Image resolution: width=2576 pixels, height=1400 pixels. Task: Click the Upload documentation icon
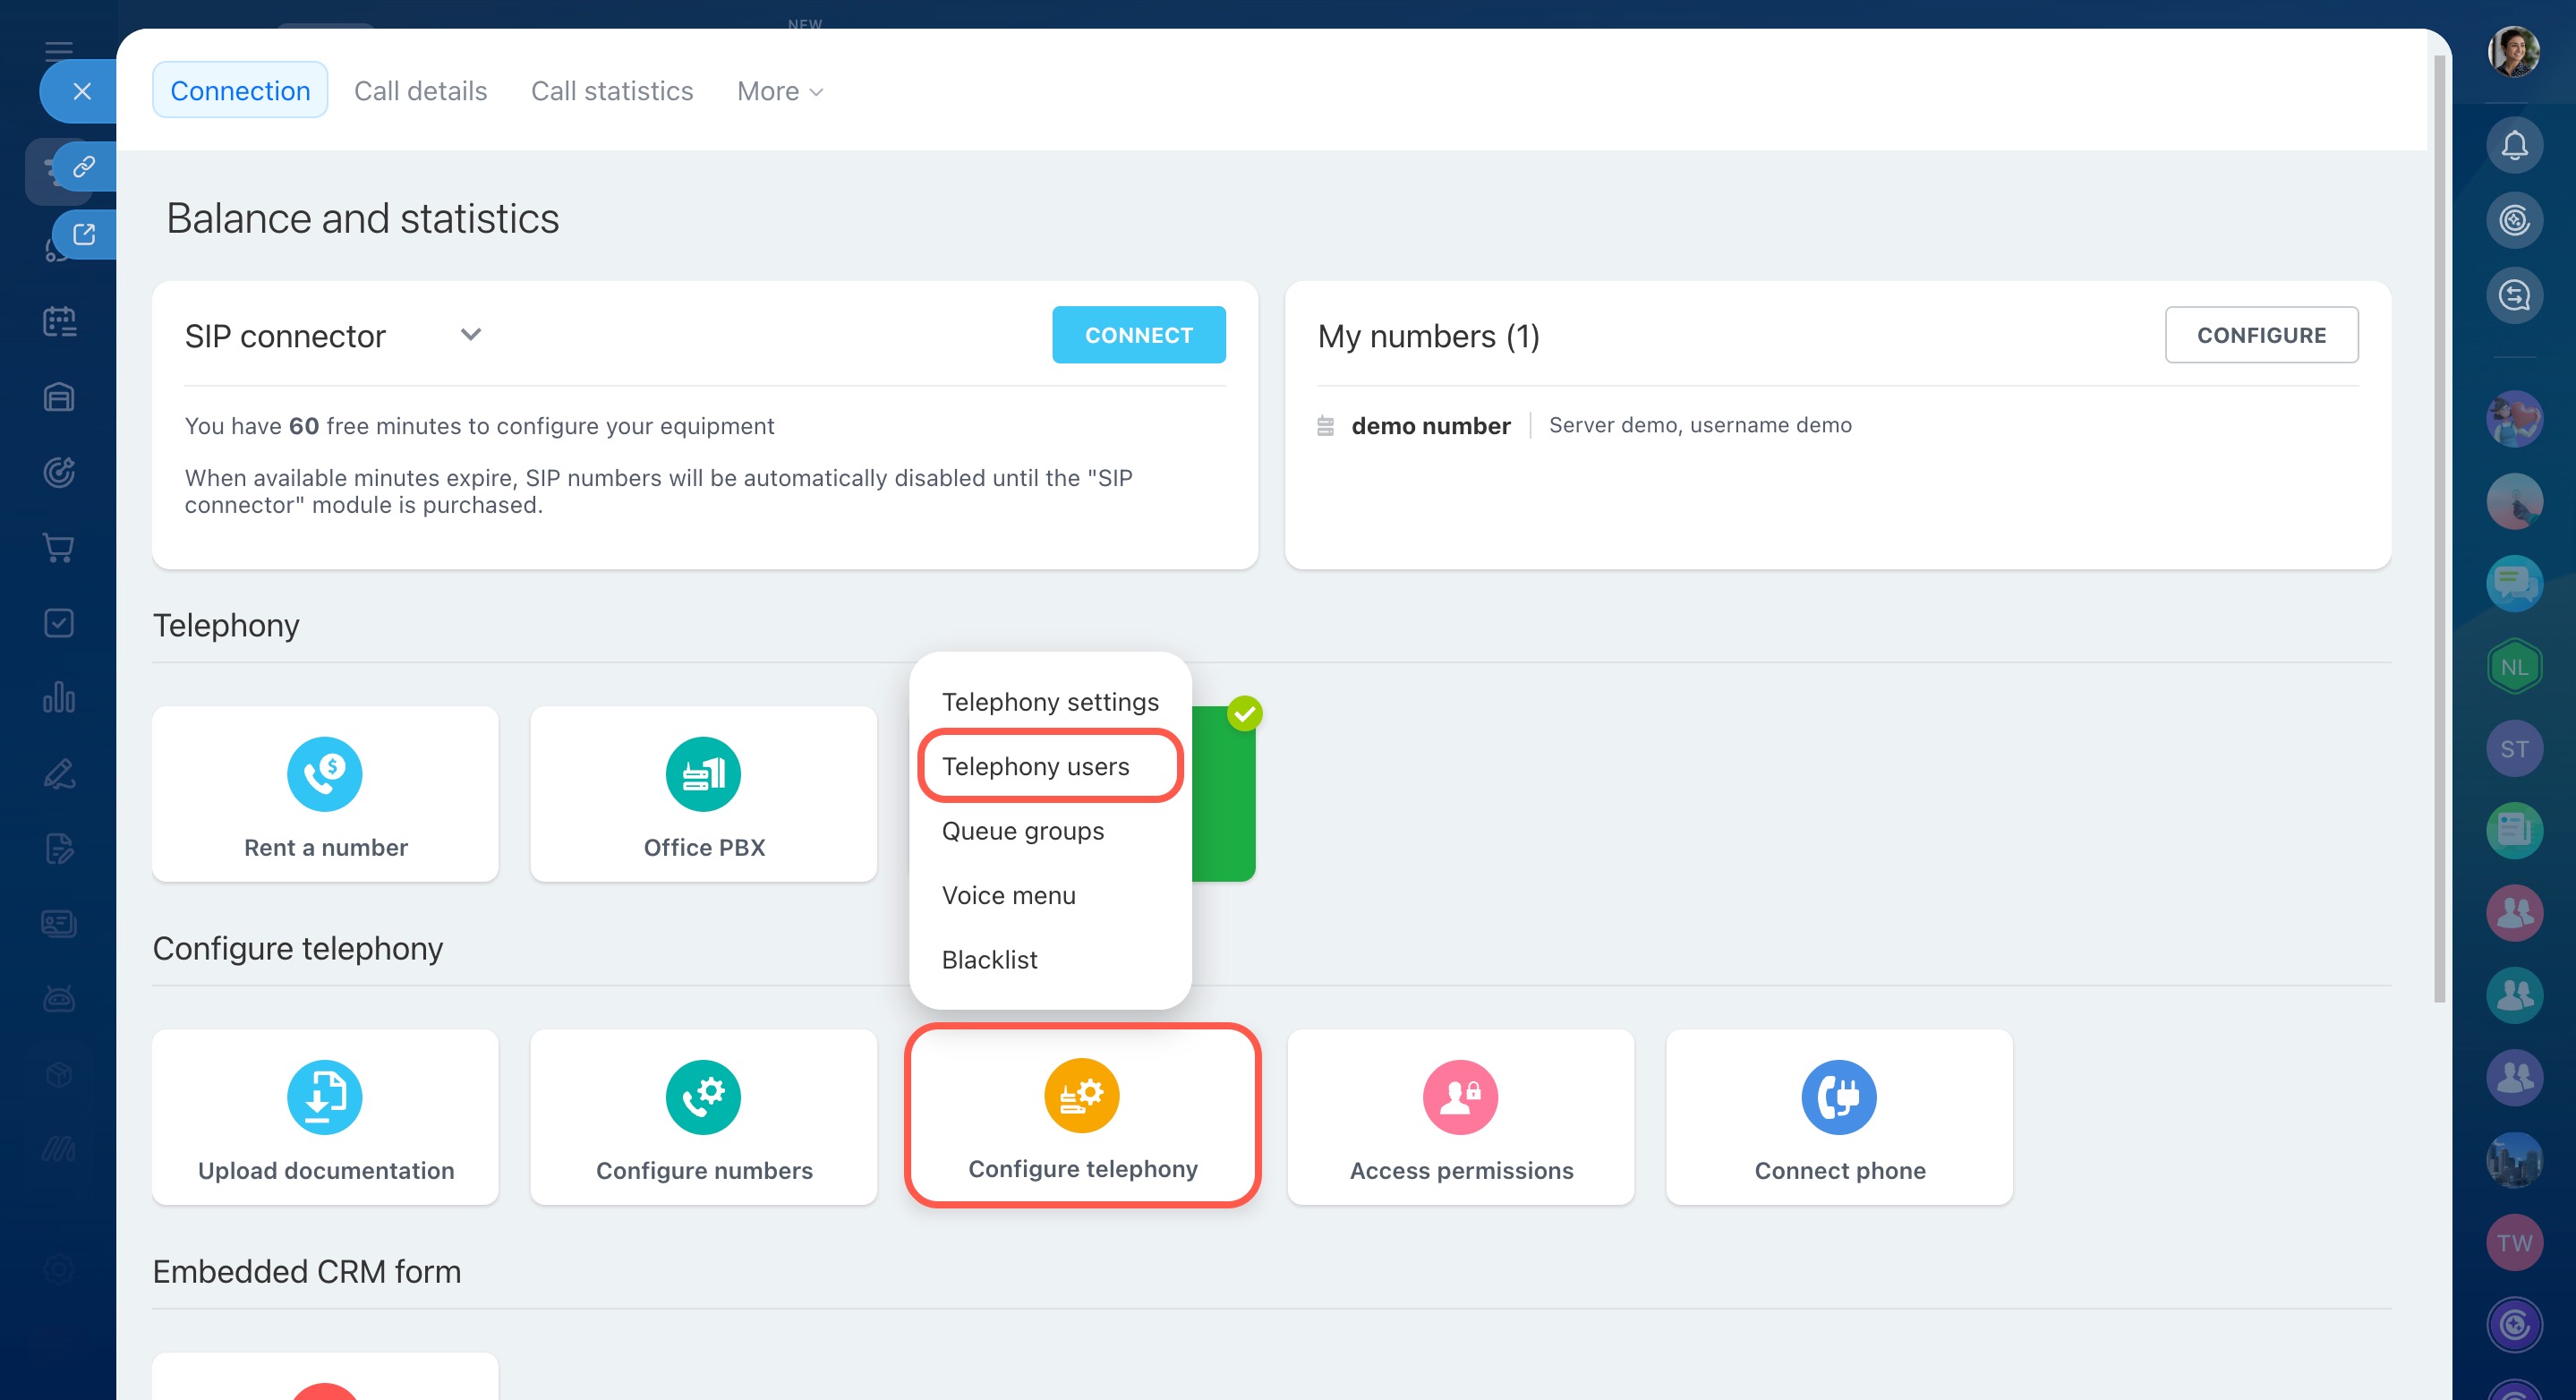(324, 1097)
